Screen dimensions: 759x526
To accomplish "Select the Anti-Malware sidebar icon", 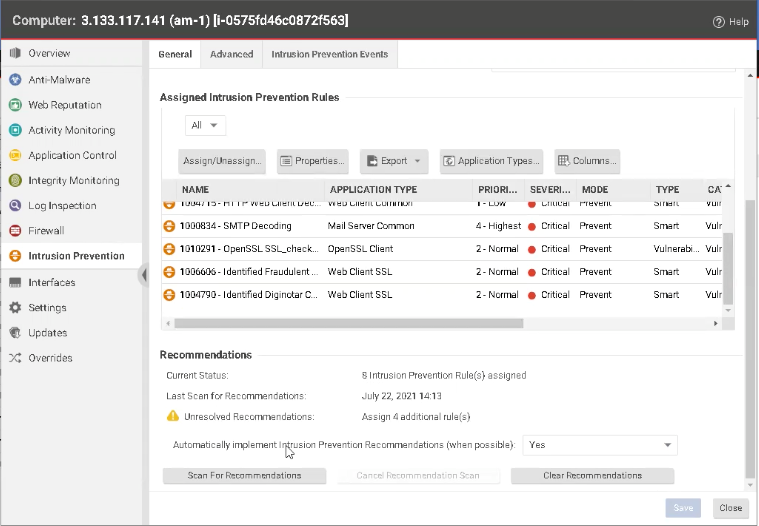I will pyautogui.click(x=15, y=80).
